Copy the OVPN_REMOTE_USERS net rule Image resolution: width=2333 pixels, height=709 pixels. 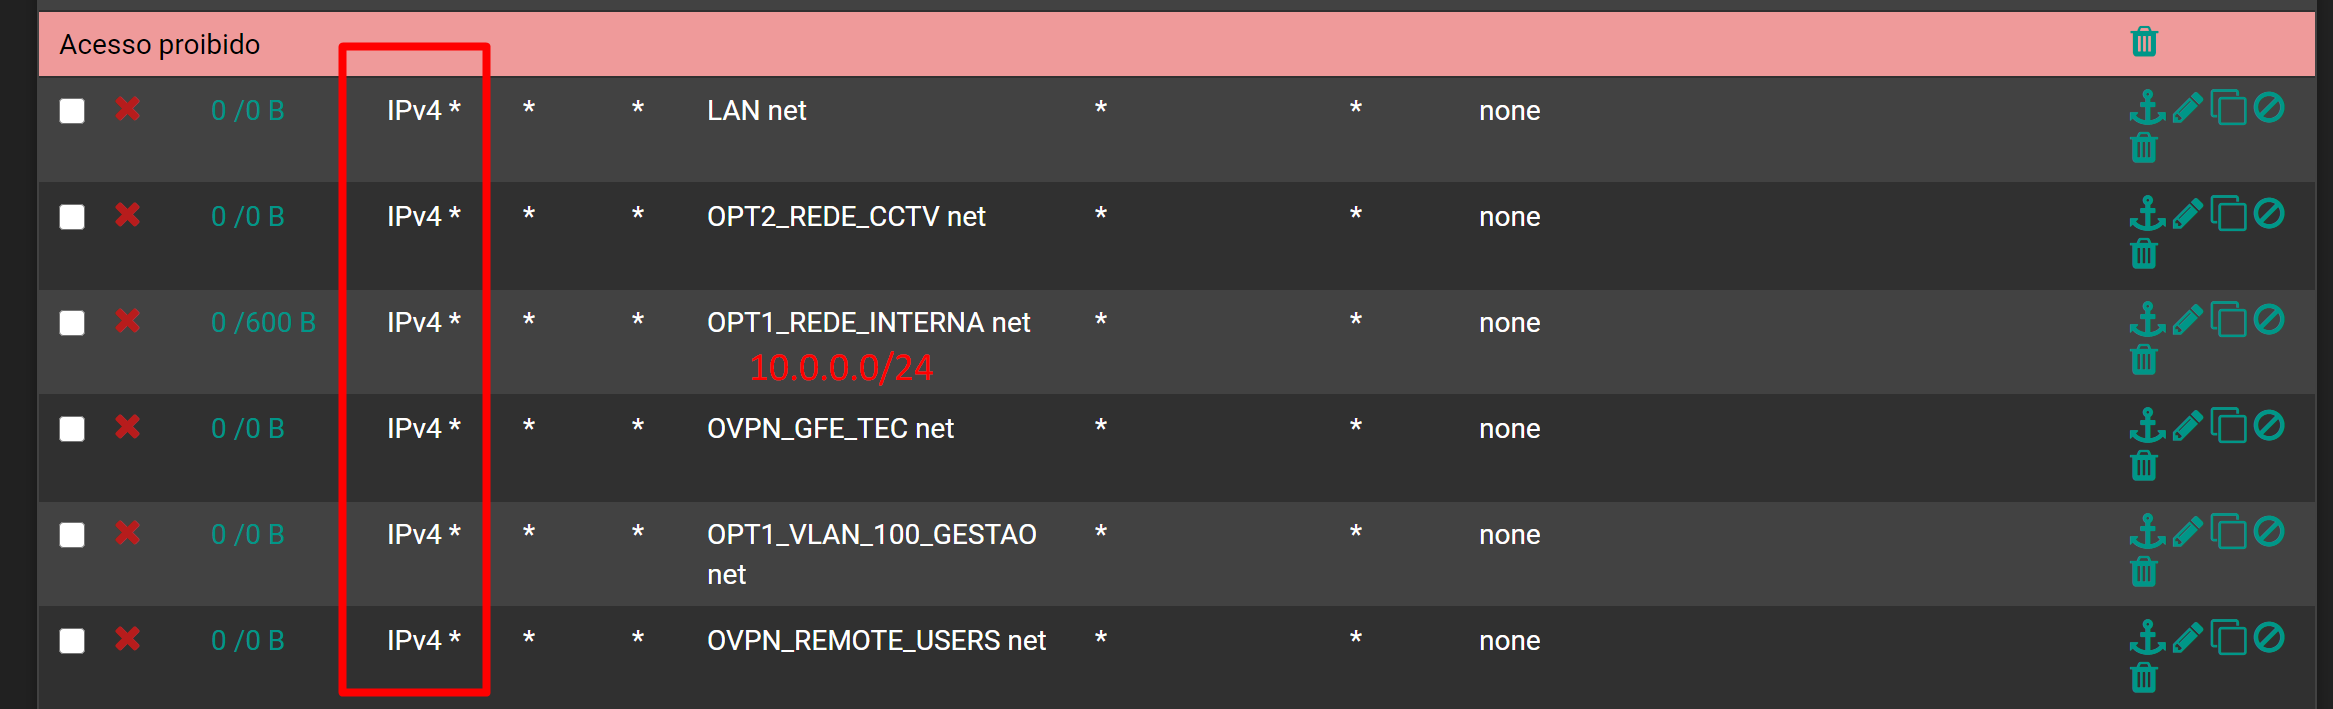click(2228, 638)
